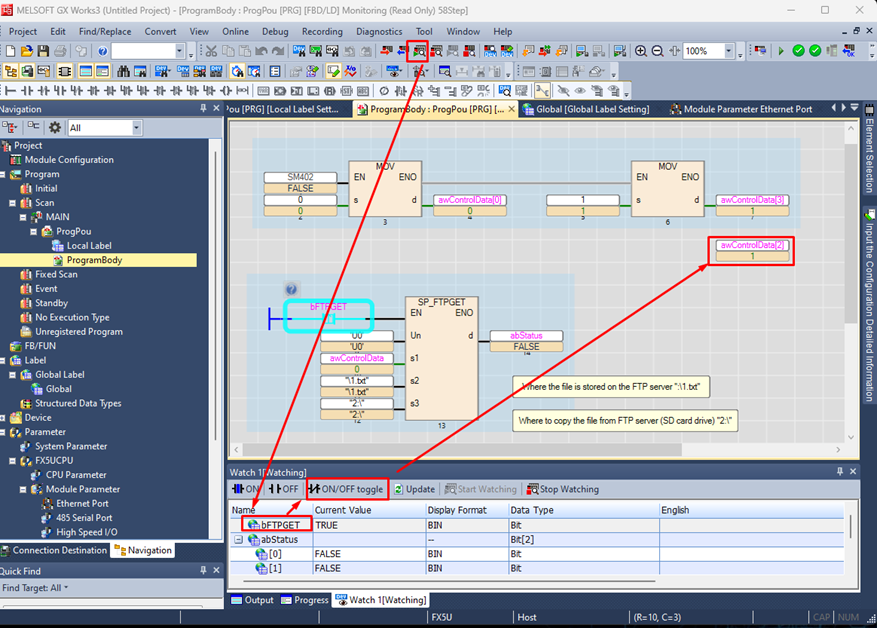Click the Zoom In magnifier icon

pos(641,51)
